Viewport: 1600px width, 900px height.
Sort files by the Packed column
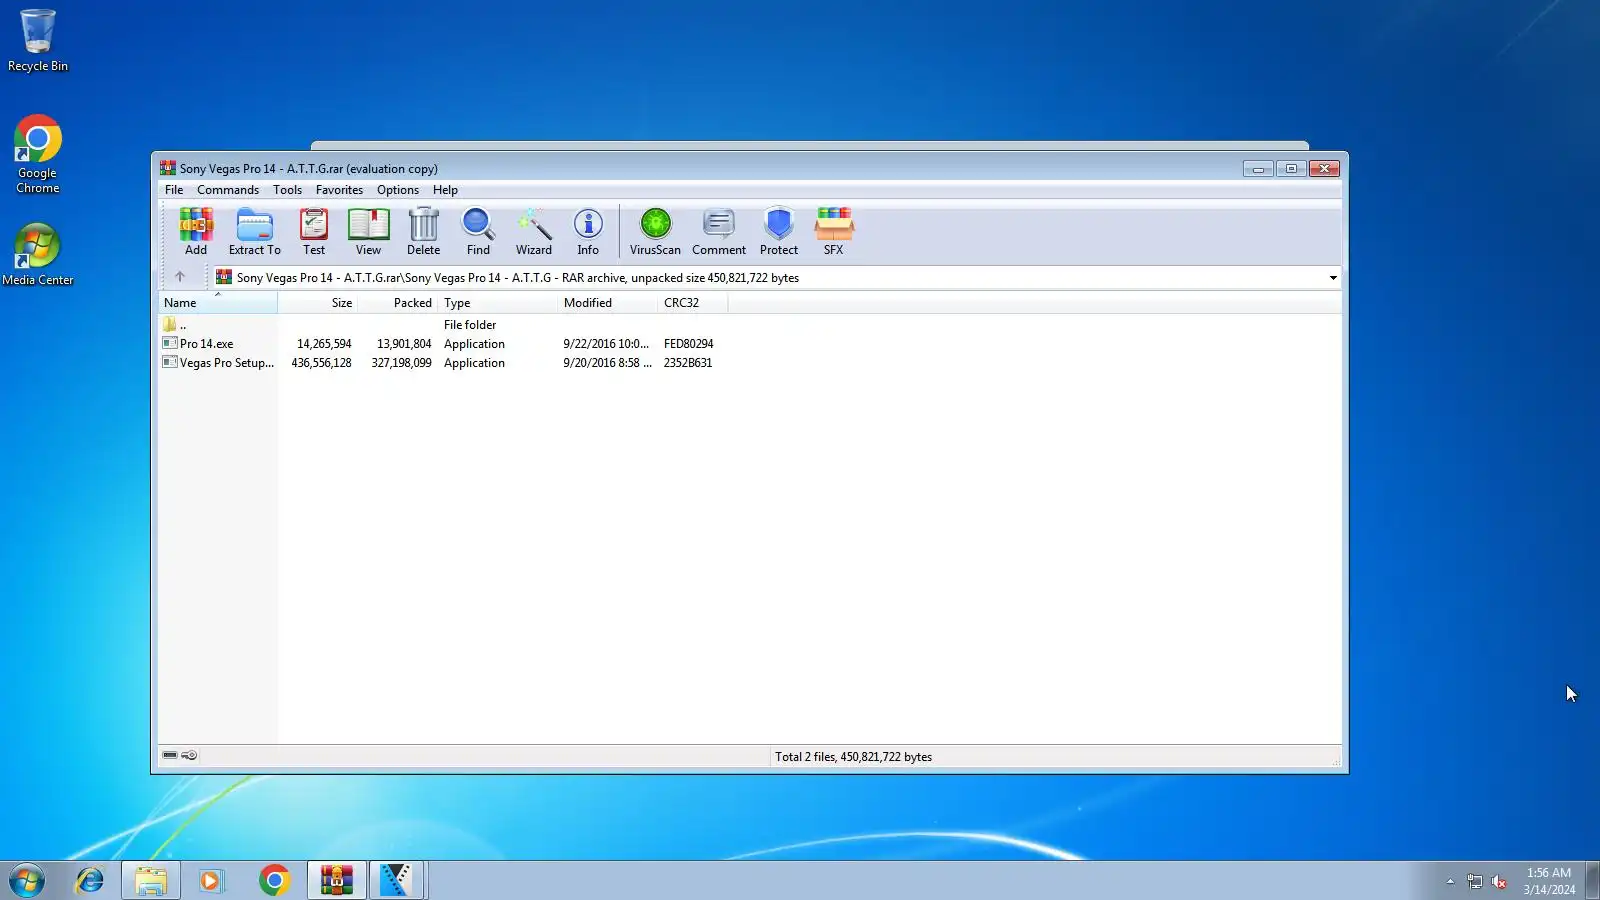397,303
